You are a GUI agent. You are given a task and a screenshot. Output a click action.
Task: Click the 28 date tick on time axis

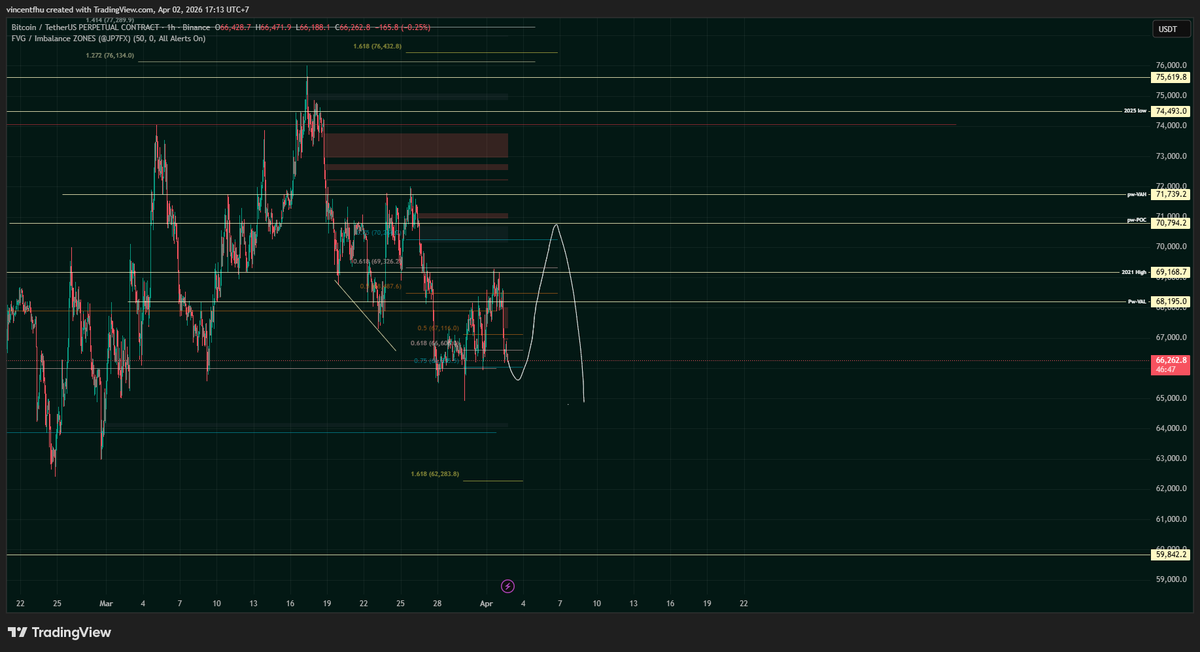[438, 604]
